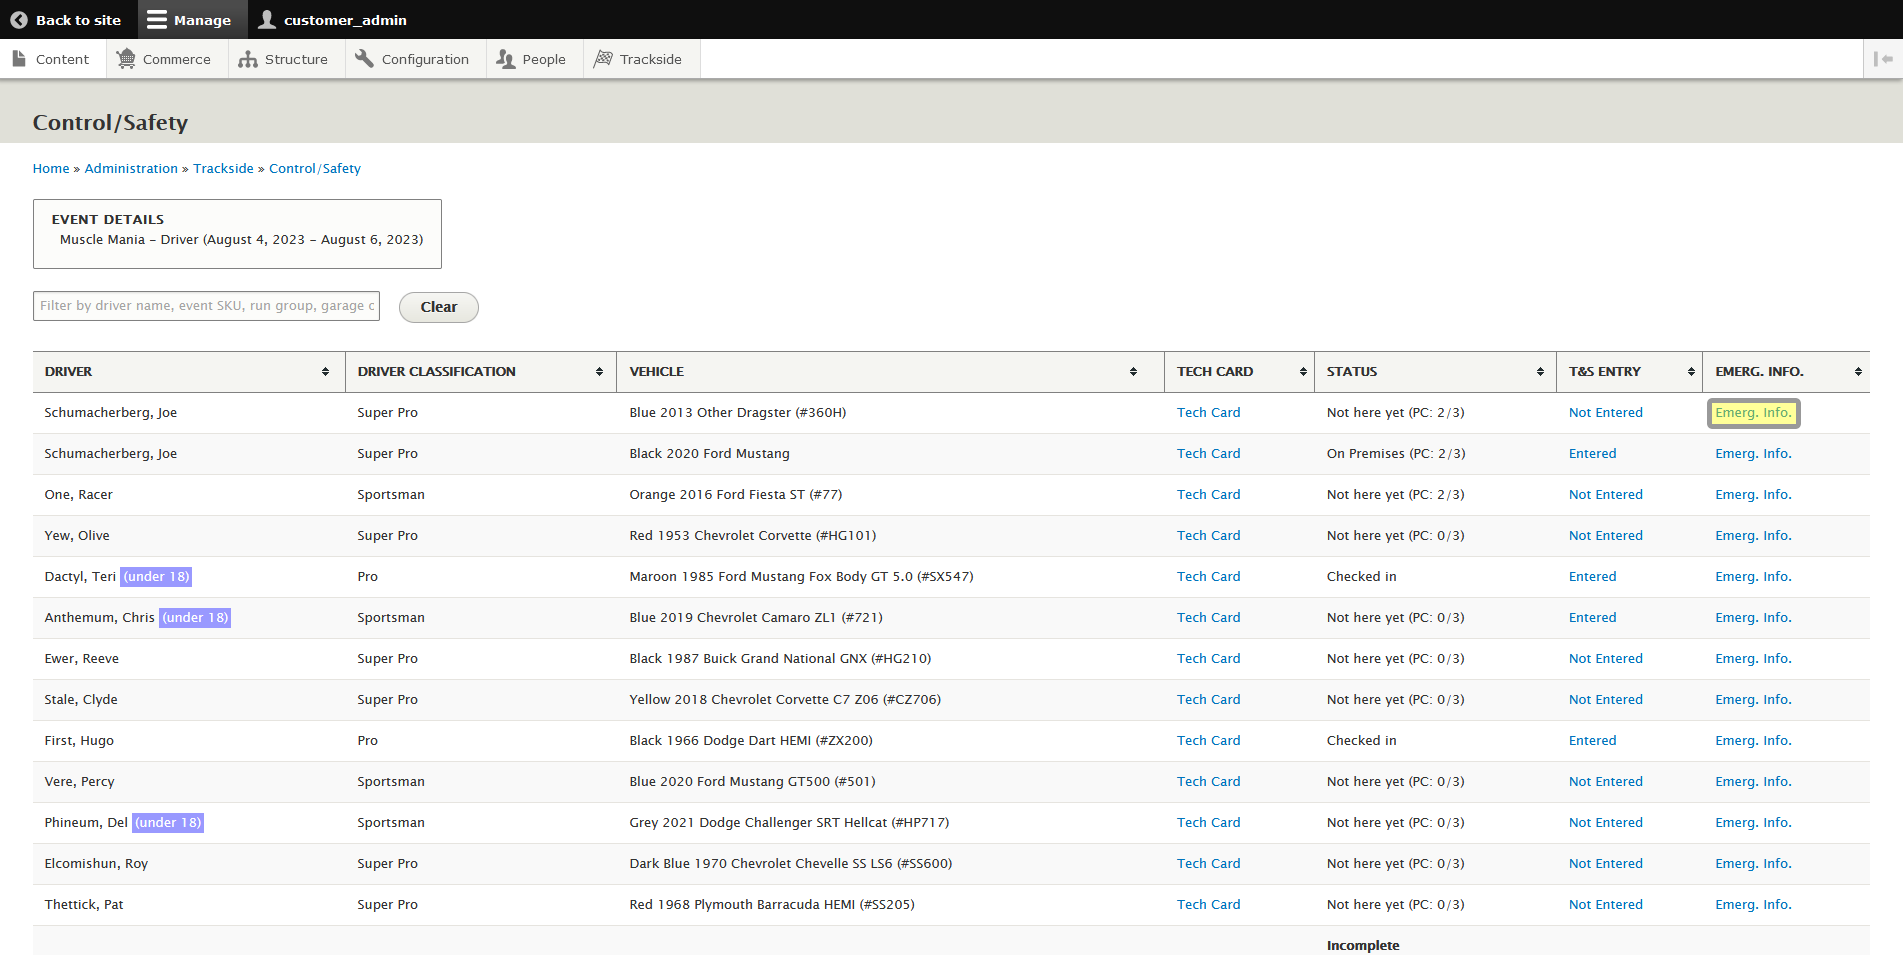1903x955 pixels.
Task: Sort by Emerg. Info. column arrows
Action: [x=1858, y=372]
